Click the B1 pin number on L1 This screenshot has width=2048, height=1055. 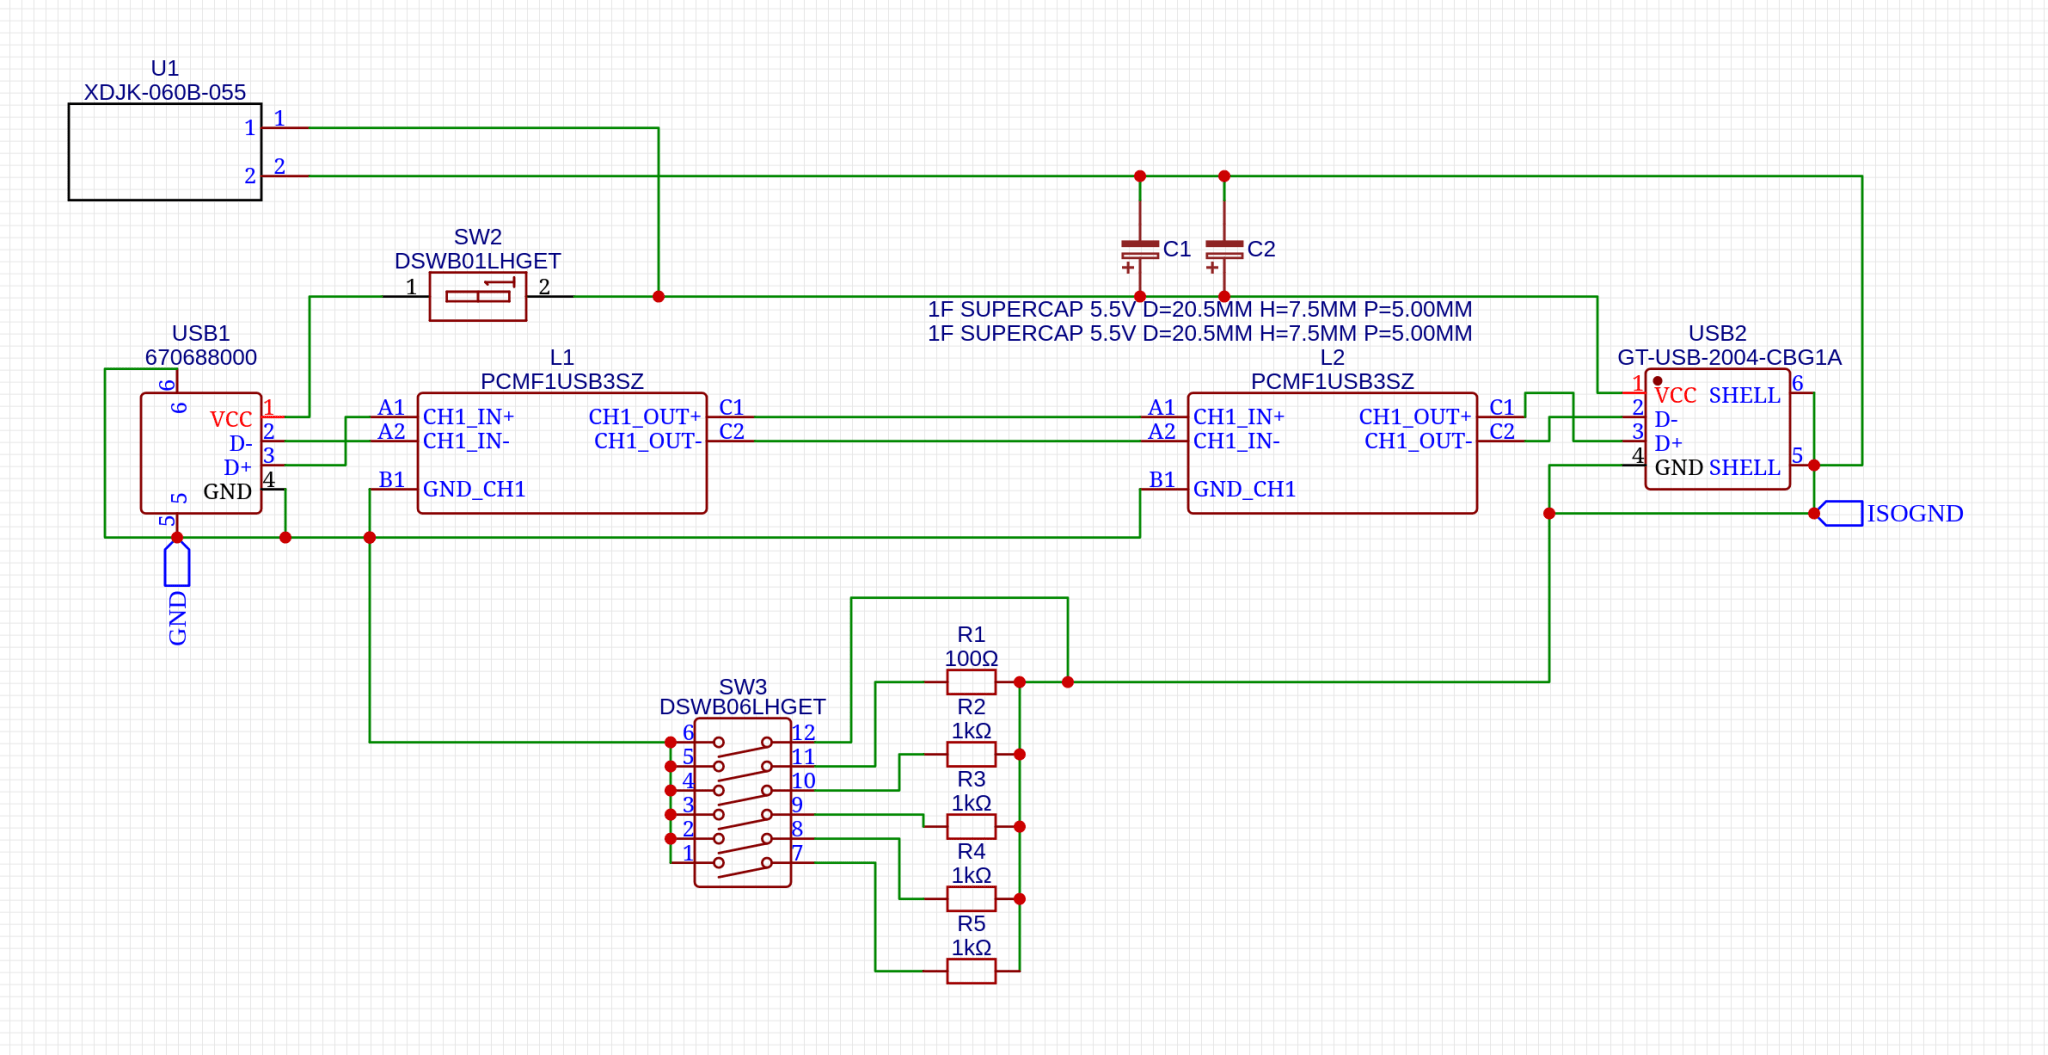tap(391, 479)
